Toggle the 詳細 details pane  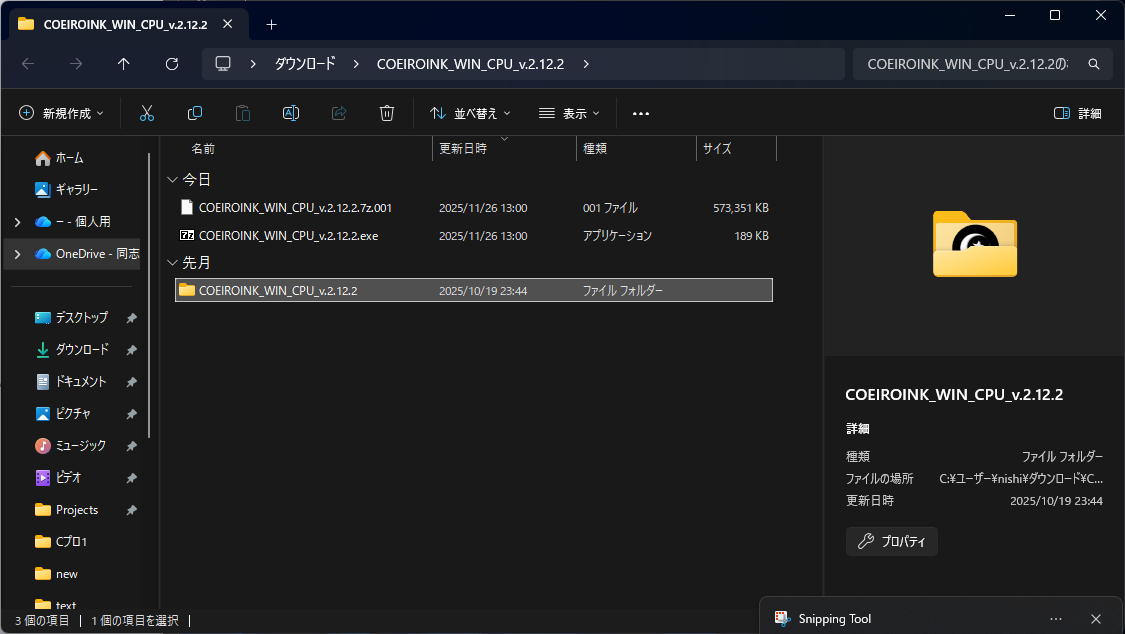(x=1078, y=113)
